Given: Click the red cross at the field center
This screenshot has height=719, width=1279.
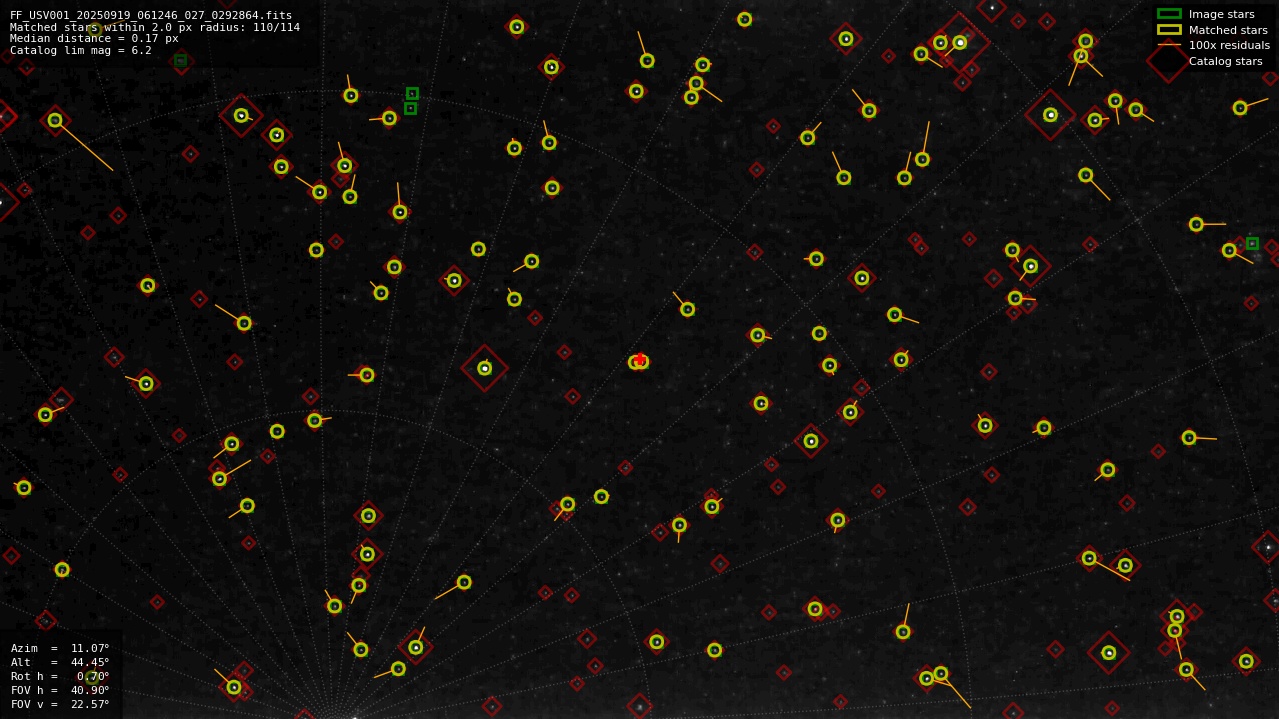Looking at the screenshot, I should [x=640, y=359].
